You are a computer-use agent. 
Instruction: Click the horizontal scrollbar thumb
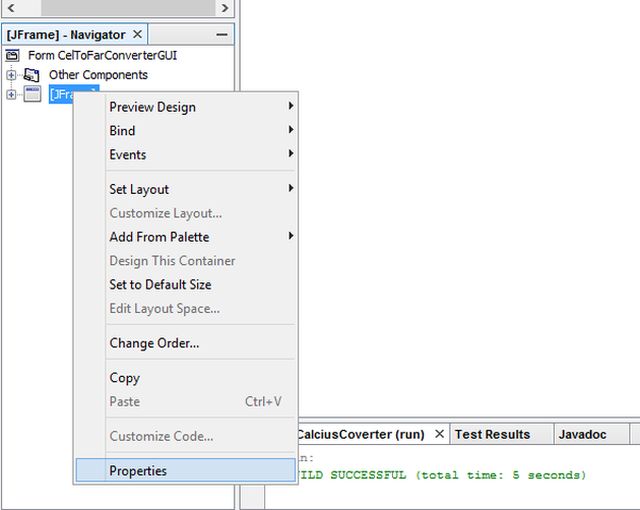[x=128, y=8]
